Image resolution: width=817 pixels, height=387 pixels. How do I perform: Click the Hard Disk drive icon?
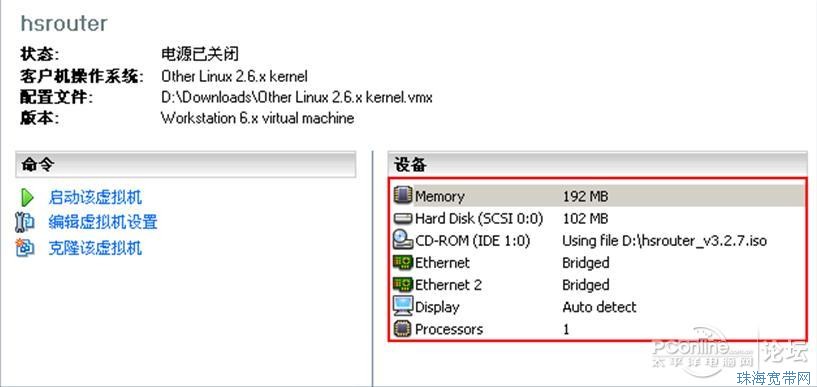(403, 218)
